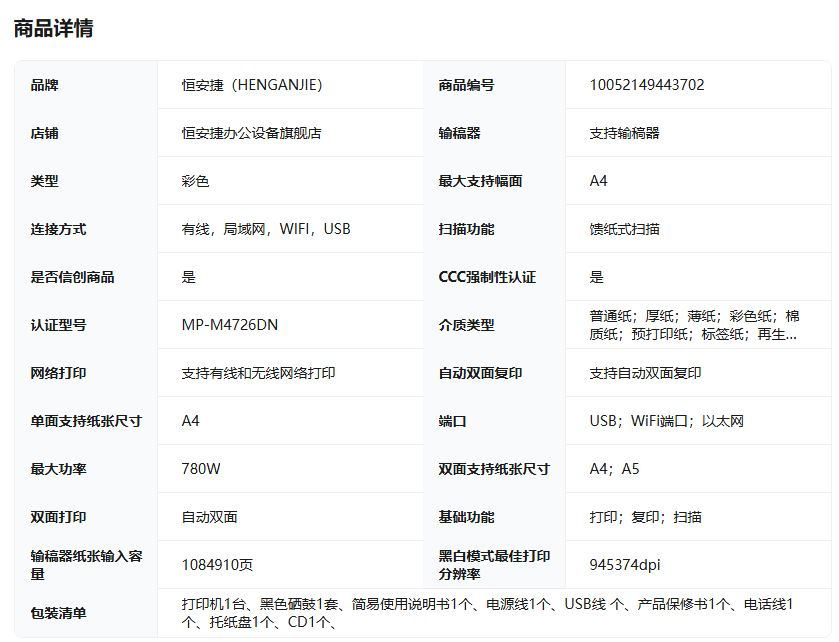
Task: Select value A4；A5
Action: [614, 469]
